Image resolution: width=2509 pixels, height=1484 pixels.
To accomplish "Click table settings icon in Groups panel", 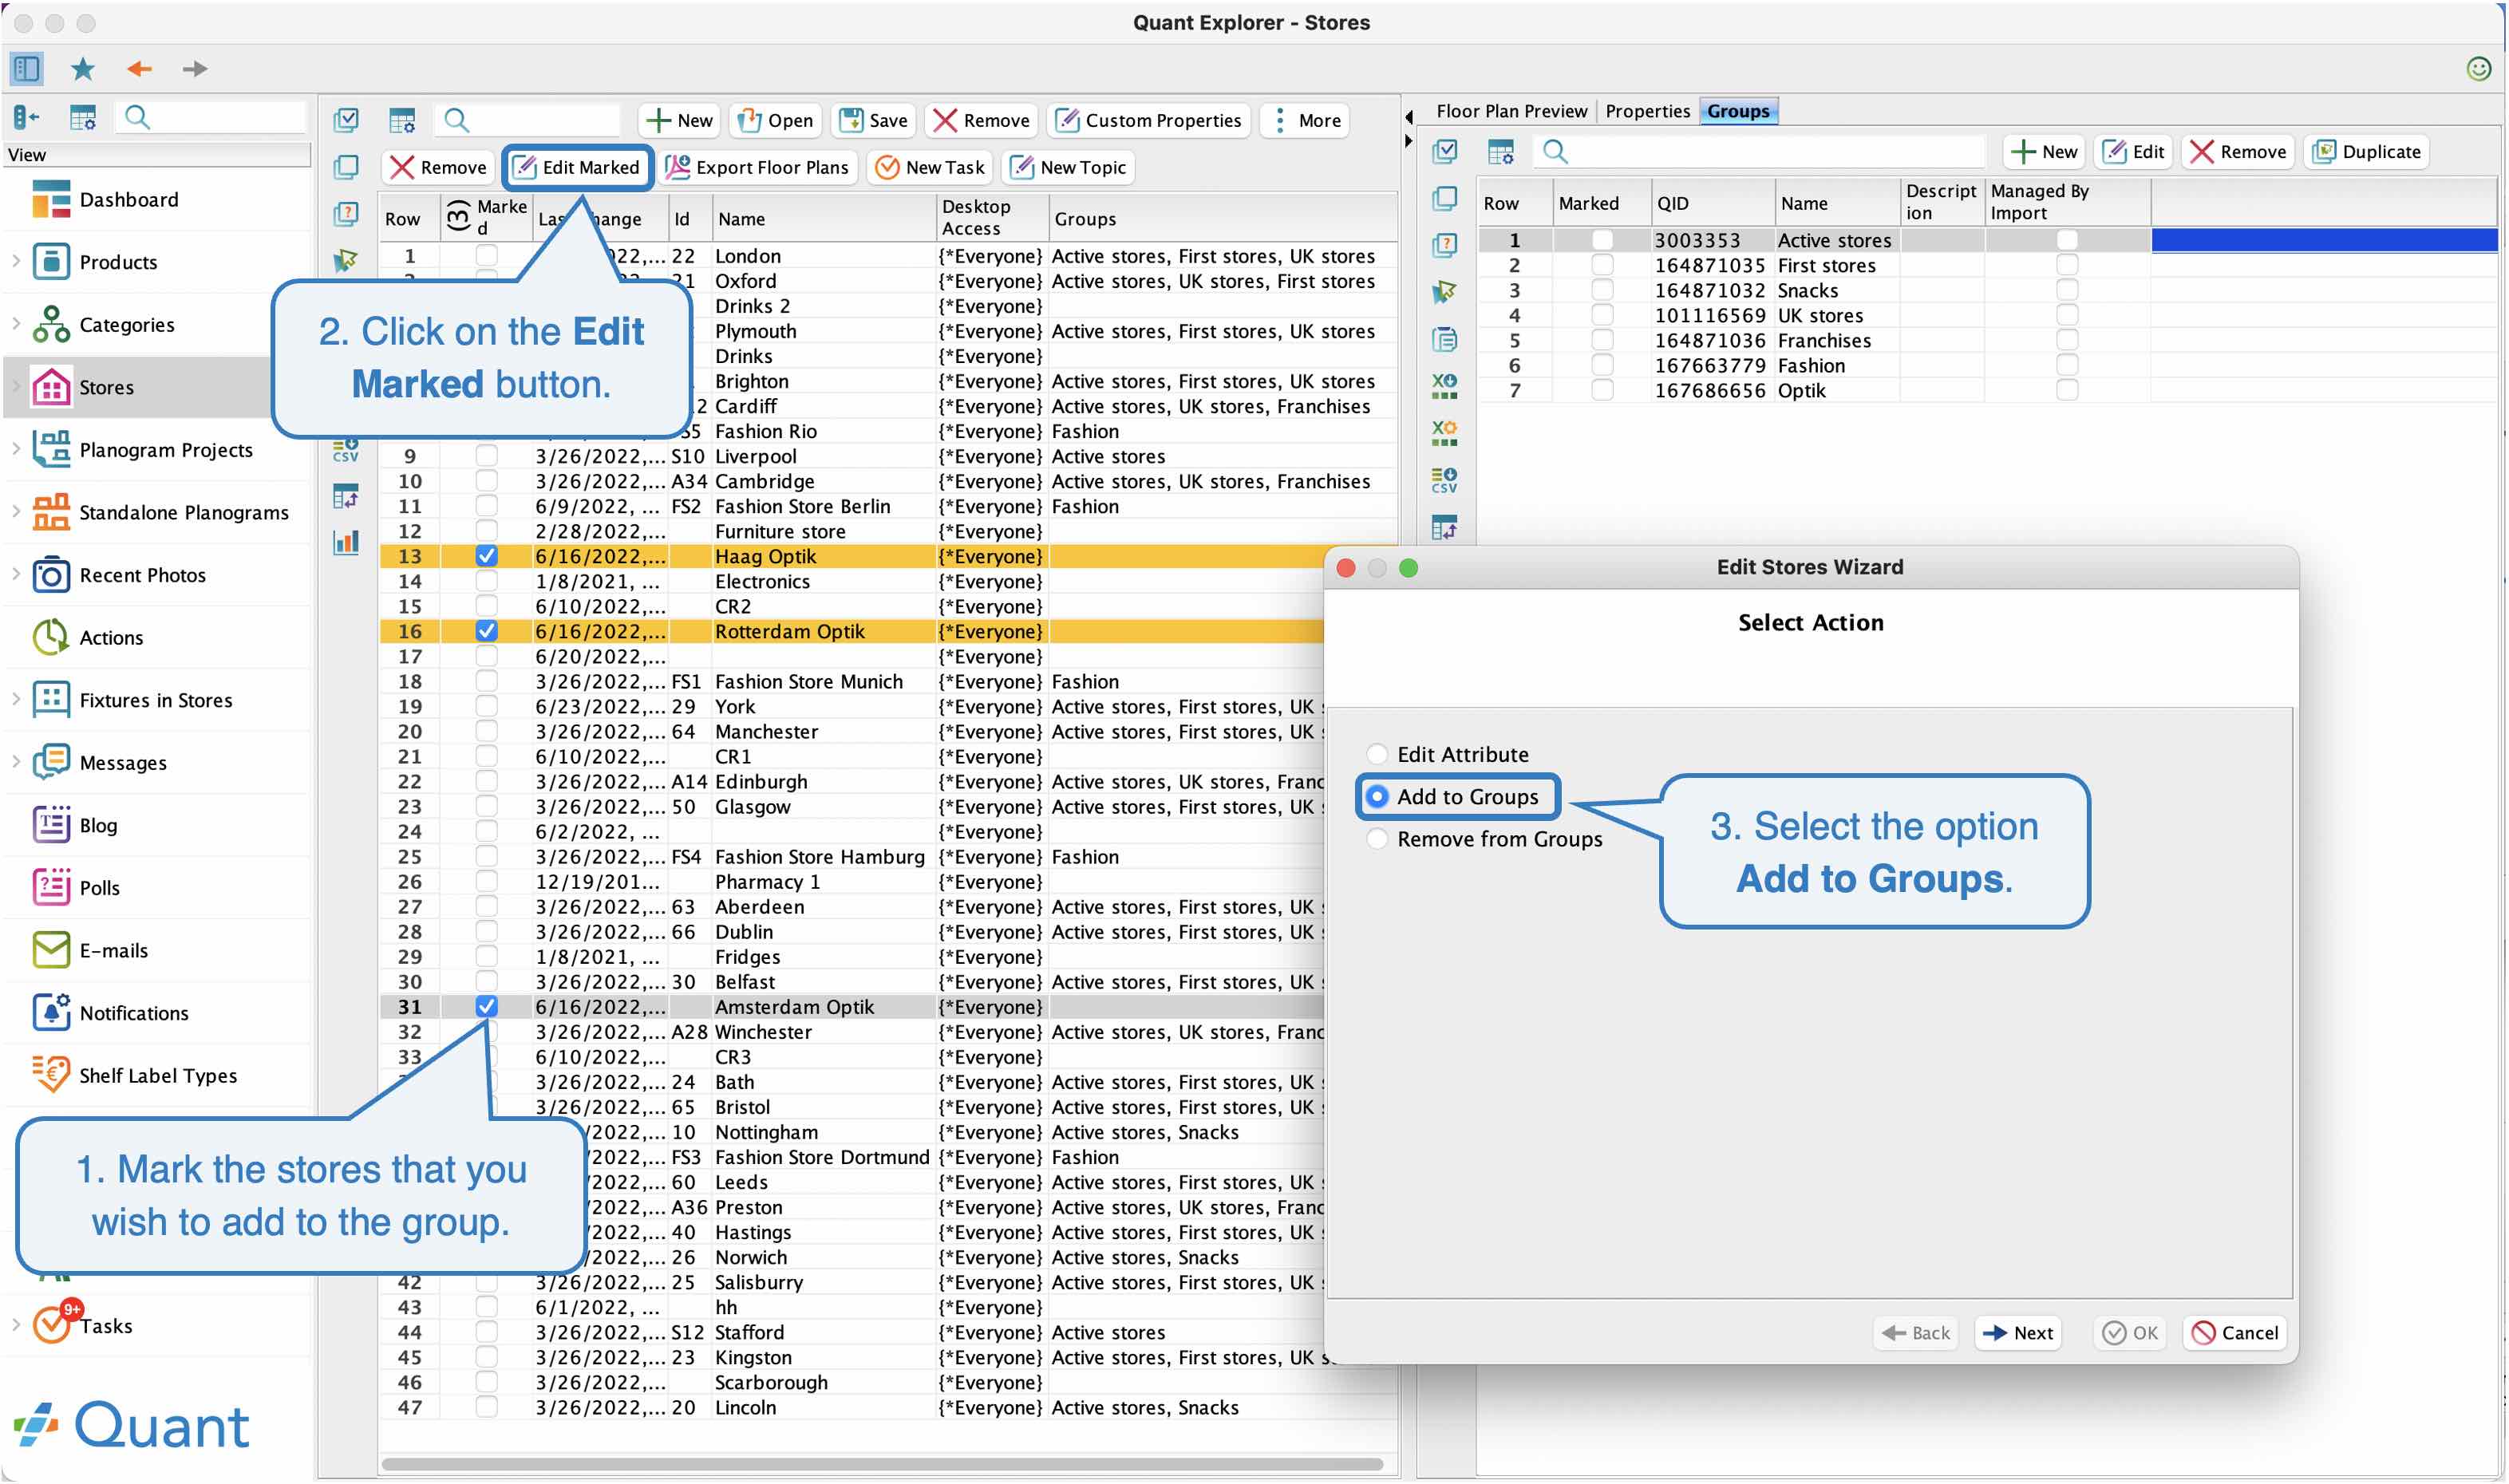I will click(1501, 152).
